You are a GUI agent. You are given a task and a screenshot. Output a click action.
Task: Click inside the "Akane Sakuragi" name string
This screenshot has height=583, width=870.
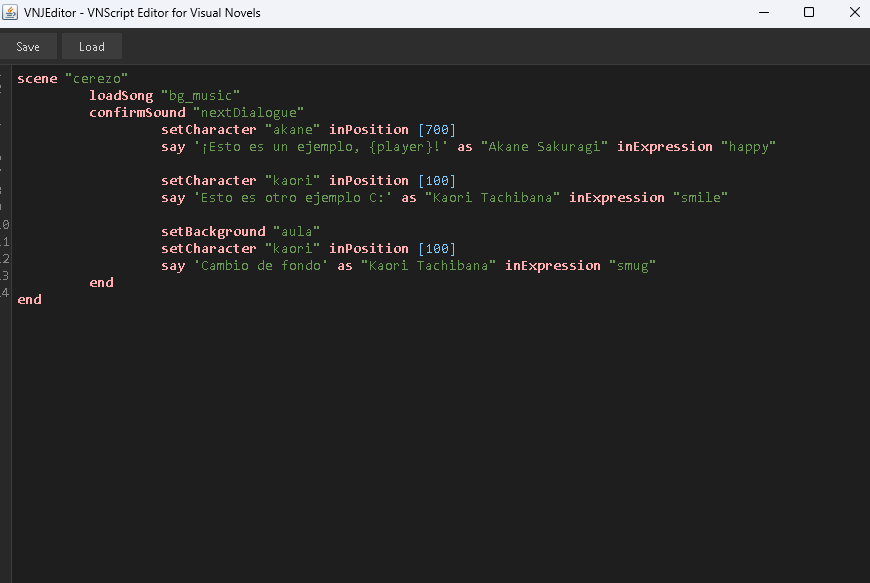pos(545,146)
